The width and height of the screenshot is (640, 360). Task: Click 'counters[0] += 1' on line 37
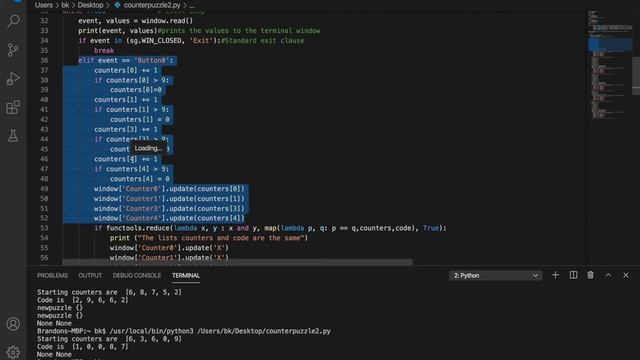pos(126,70)
